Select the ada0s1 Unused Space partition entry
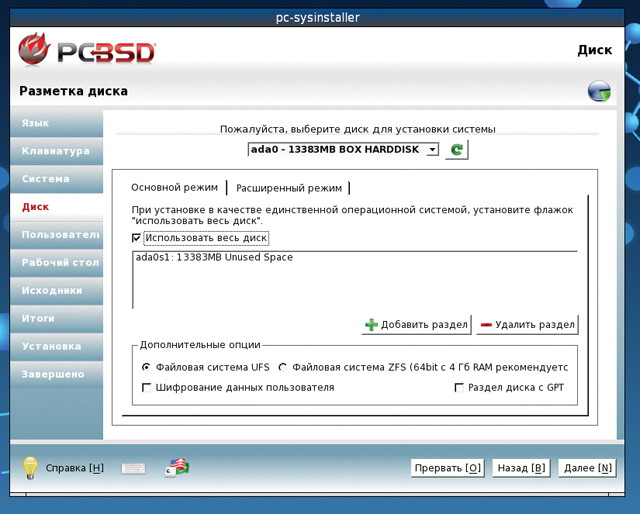The image size is (640, 514). click(x=213, y=257)
